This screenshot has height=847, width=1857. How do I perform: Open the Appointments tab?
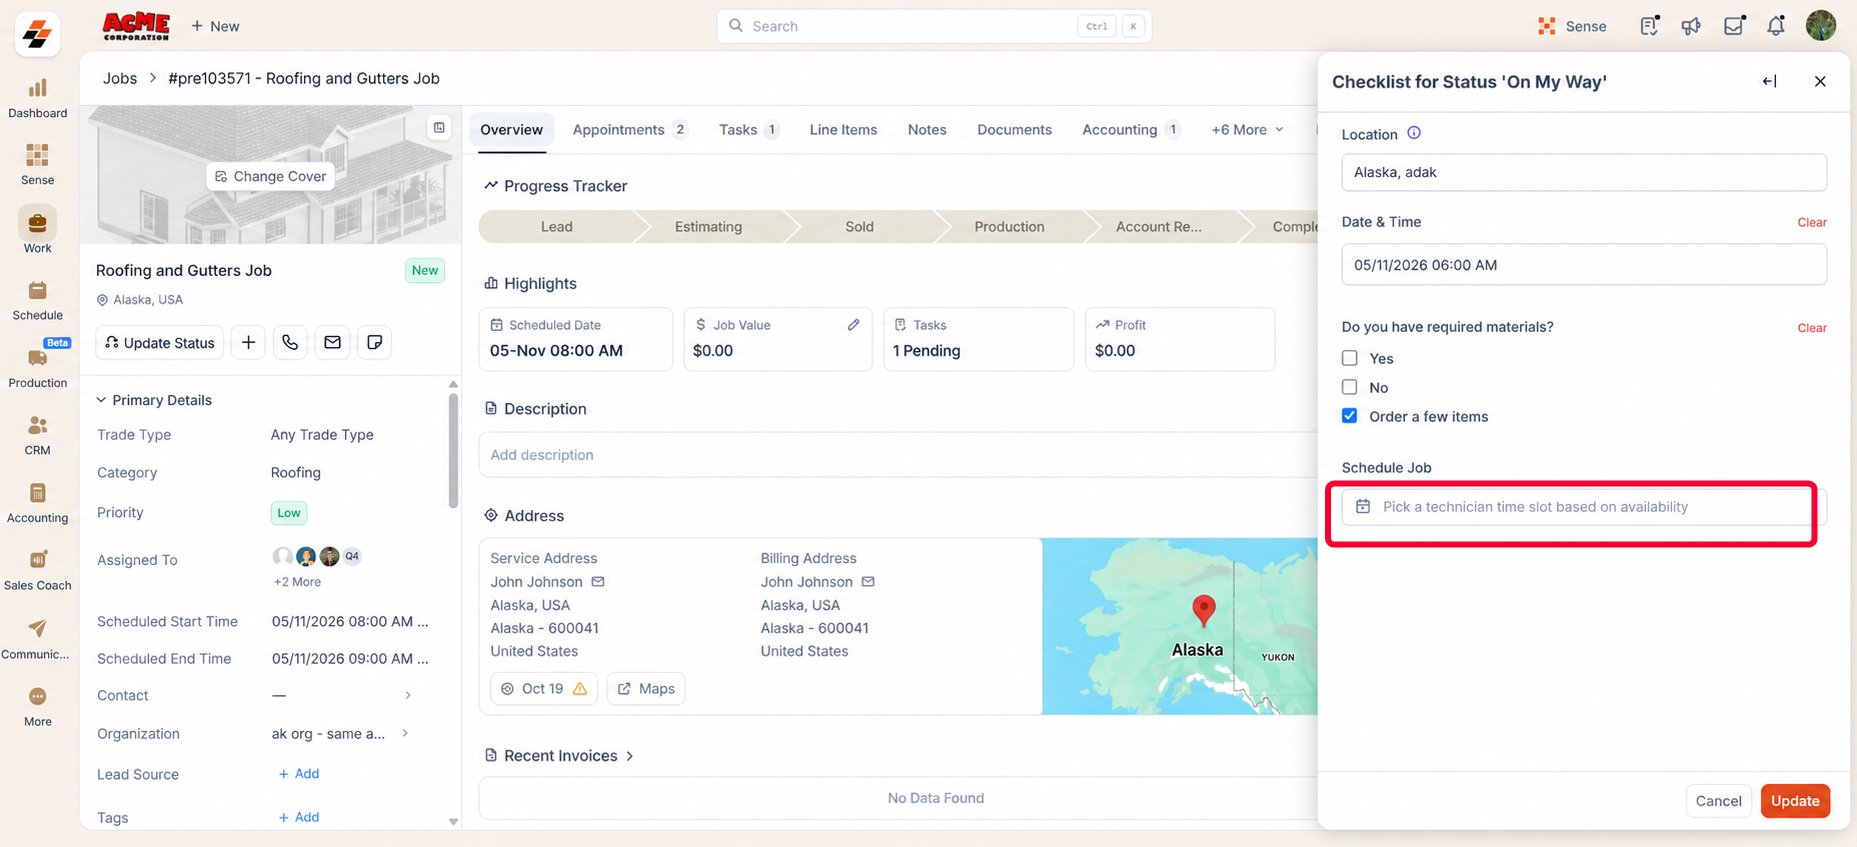coord(630,130)
